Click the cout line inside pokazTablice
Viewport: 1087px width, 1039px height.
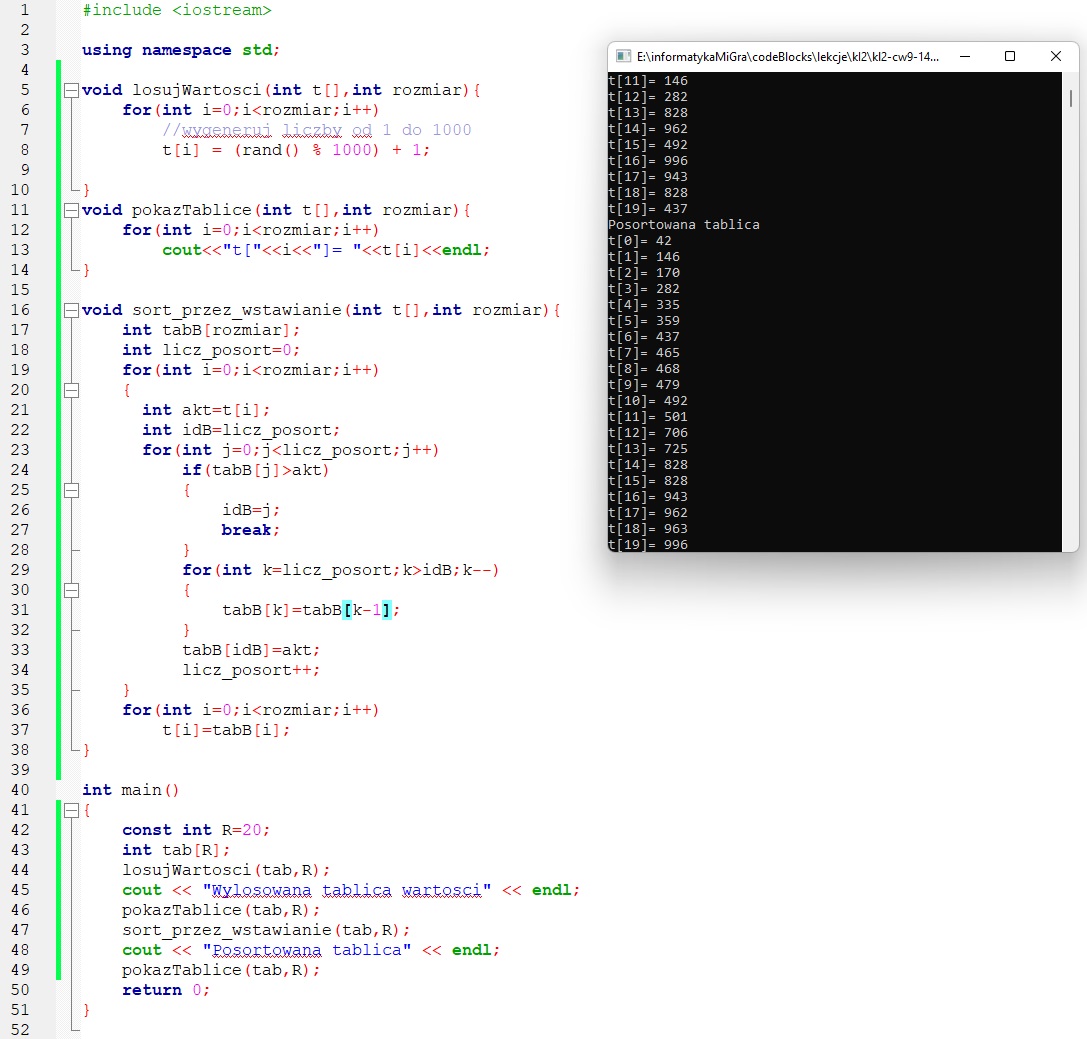[326, 250]
